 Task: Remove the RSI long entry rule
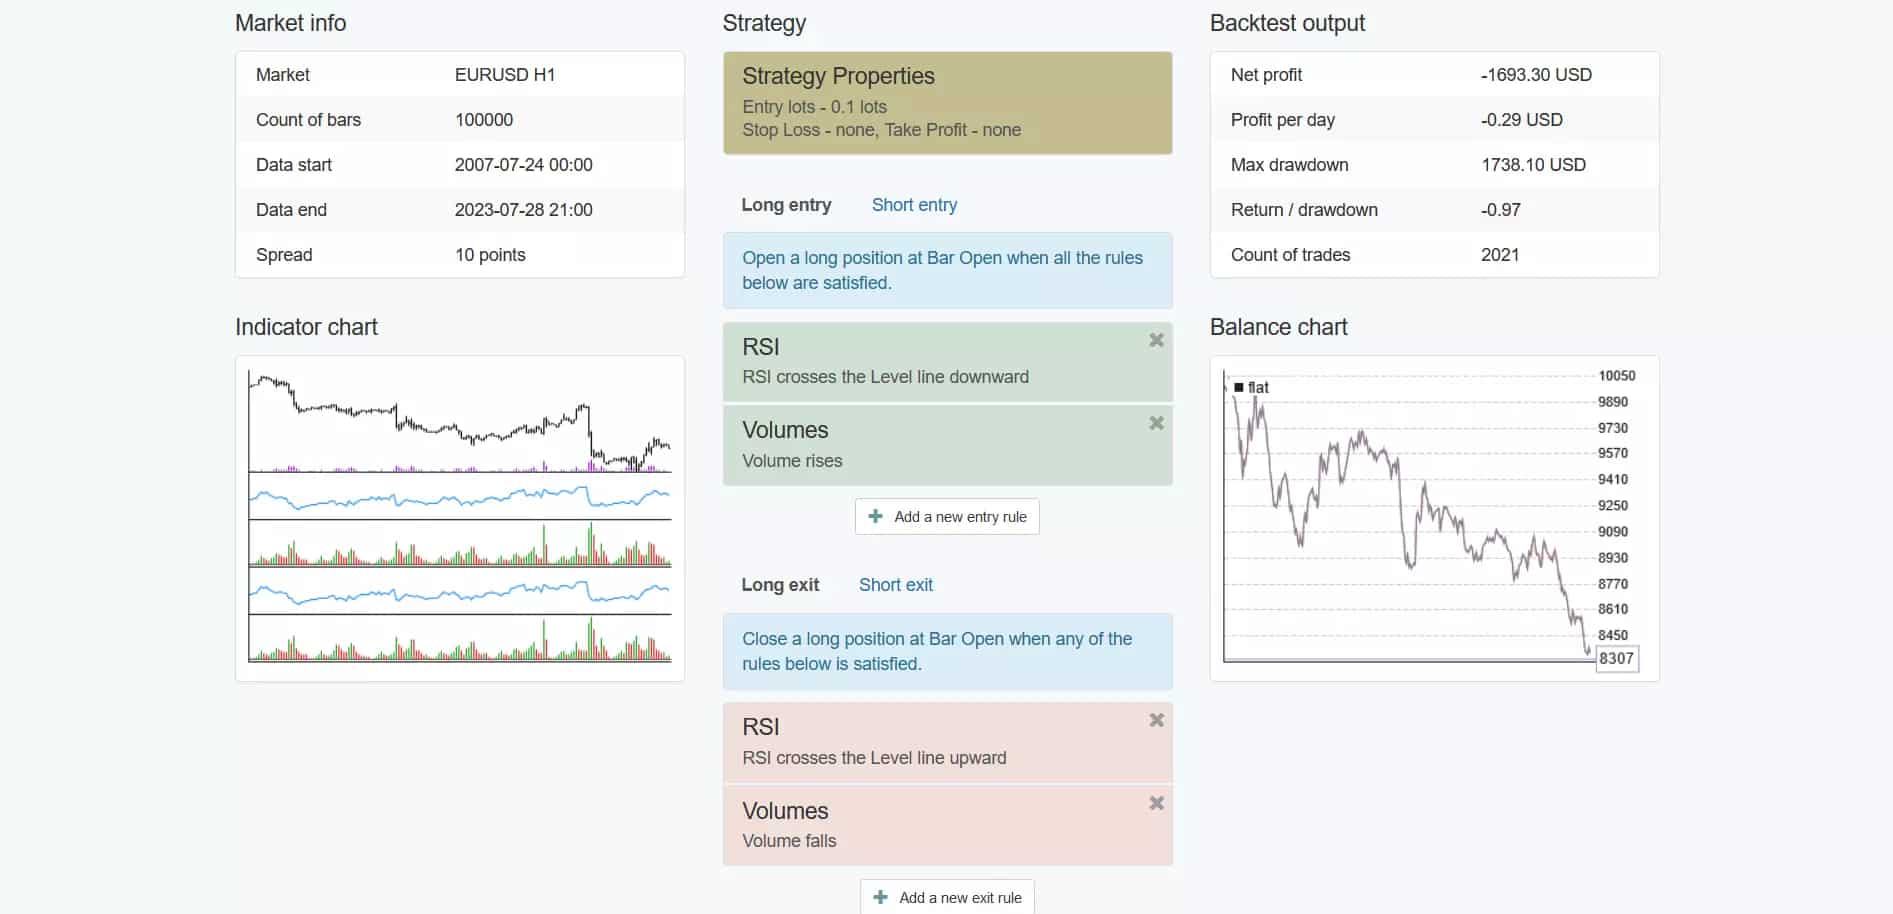[x=1156, y=340]
